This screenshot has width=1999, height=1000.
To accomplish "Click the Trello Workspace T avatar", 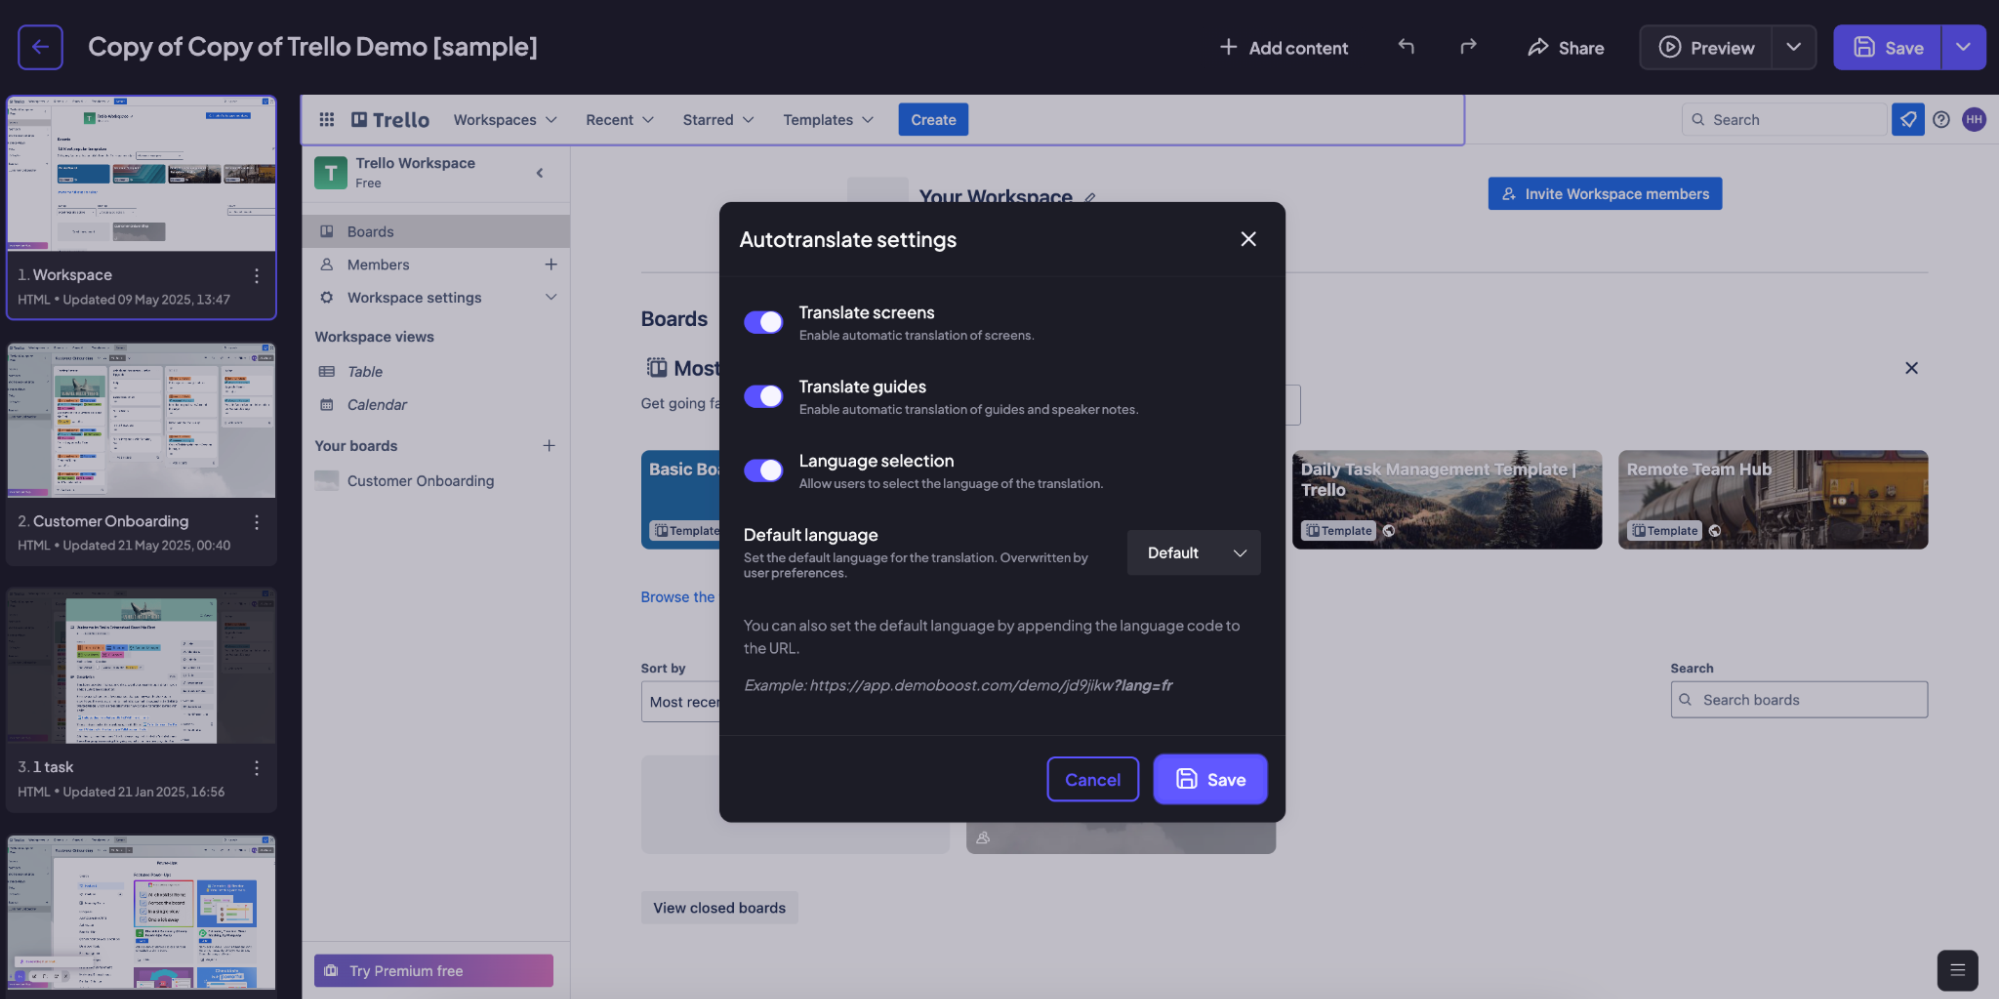I will pyautogui.click(x=331, y=173).
